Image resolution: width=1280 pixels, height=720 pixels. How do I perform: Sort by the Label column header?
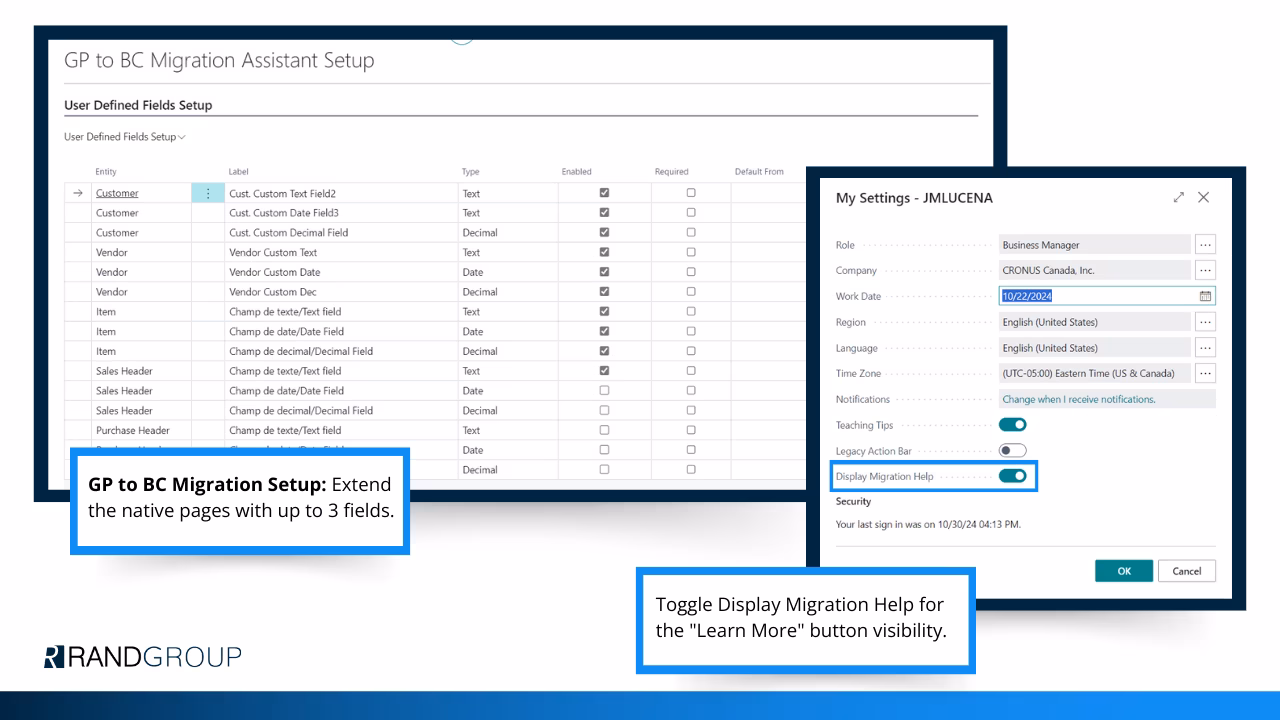tap(239, 172)
